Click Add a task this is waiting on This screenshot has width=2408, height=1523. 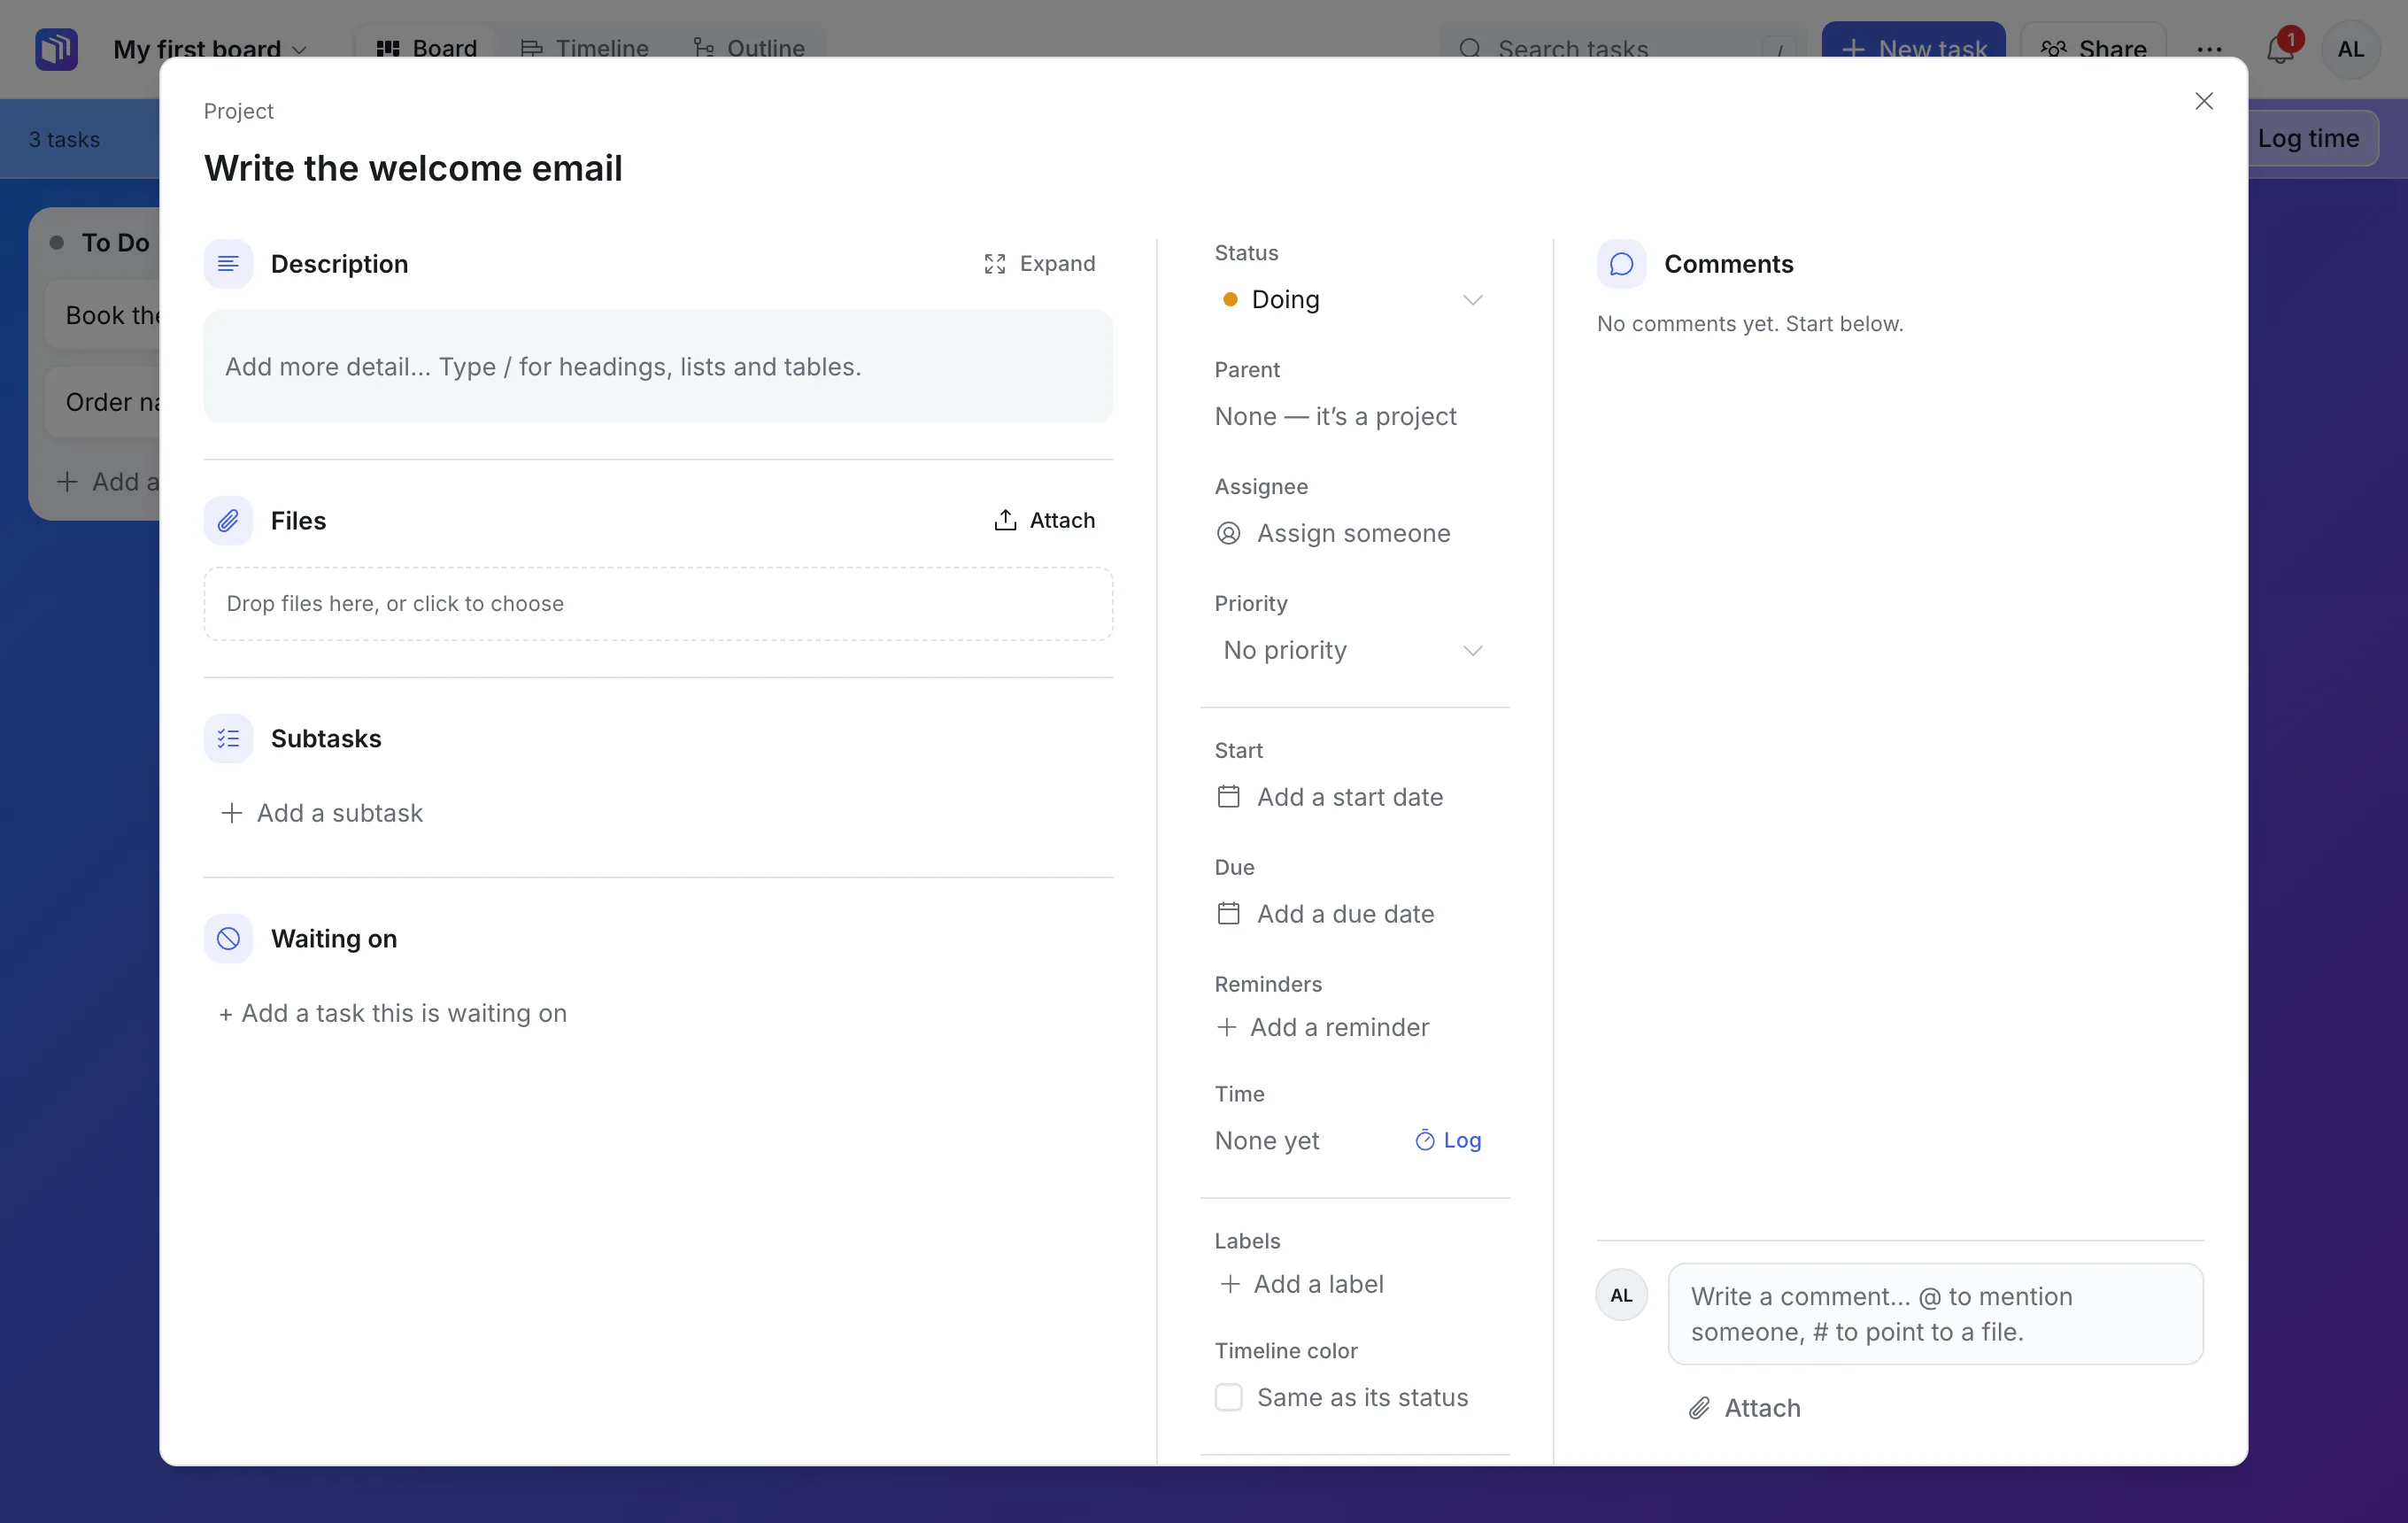392,1013
